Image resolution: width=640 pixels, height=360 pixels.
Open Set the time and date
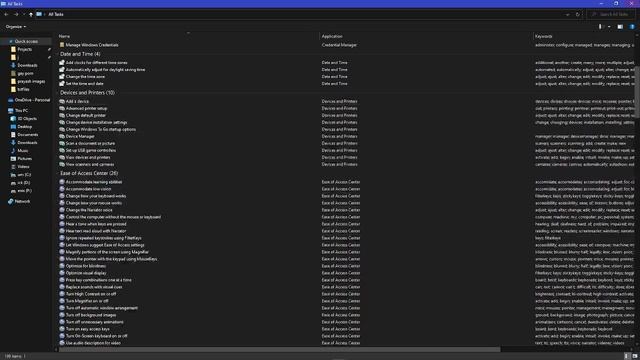coord(84,84)
